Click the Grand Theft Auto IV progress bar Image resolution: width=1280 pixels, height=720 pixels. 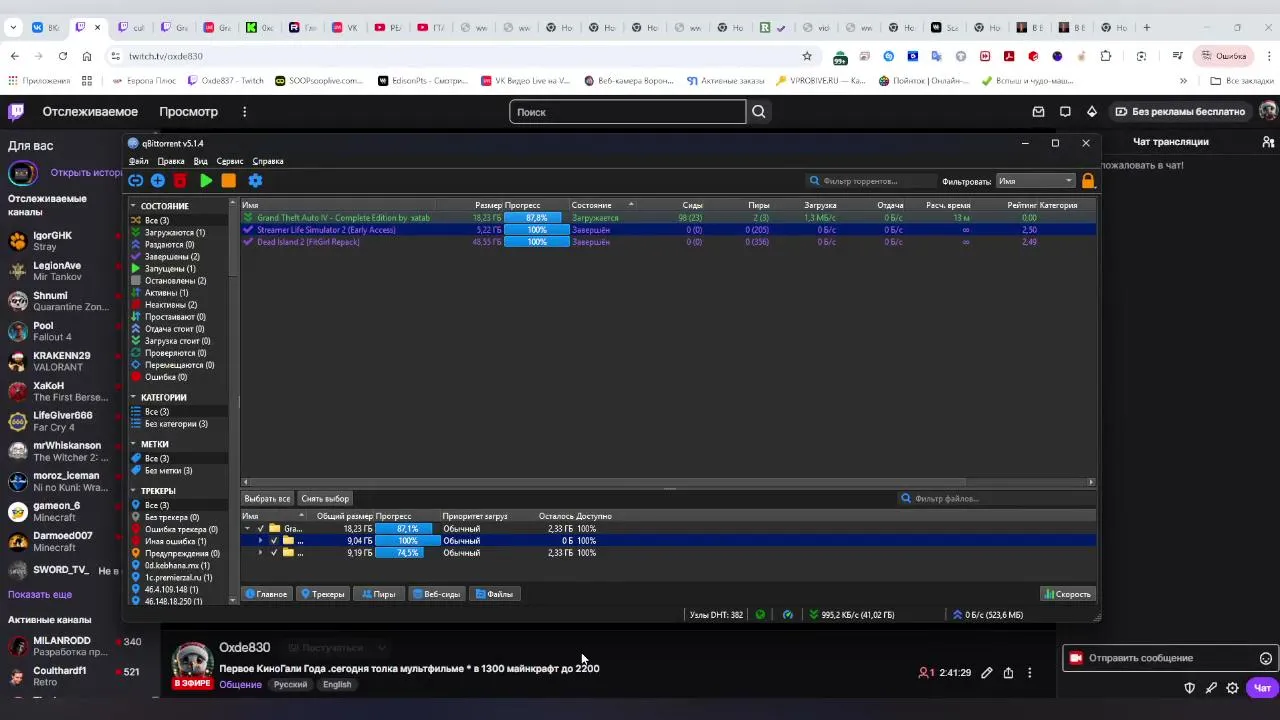click(x=537, y=218)
